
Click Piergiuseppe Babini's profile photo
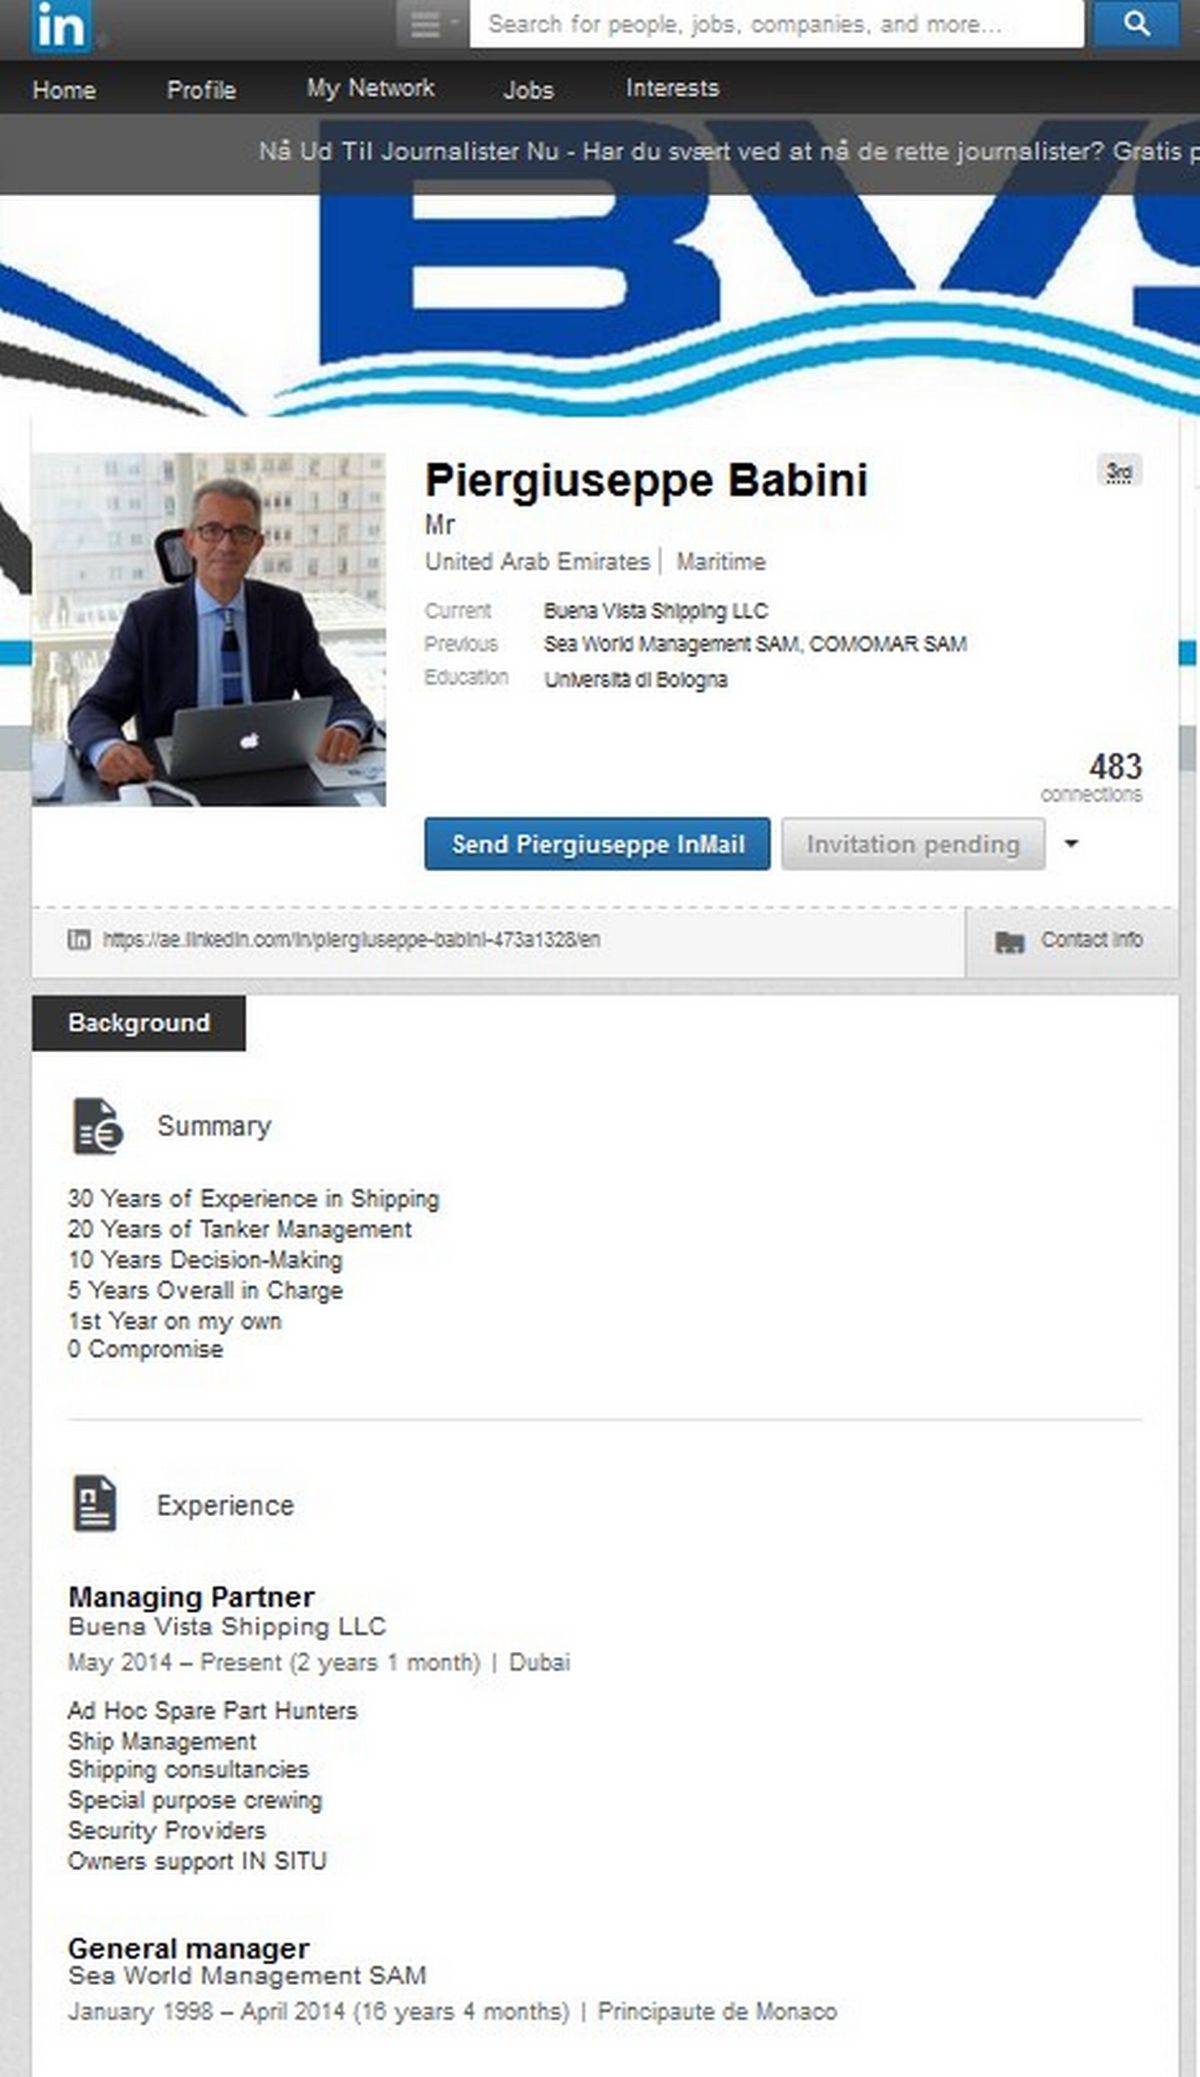coord(208,630)
